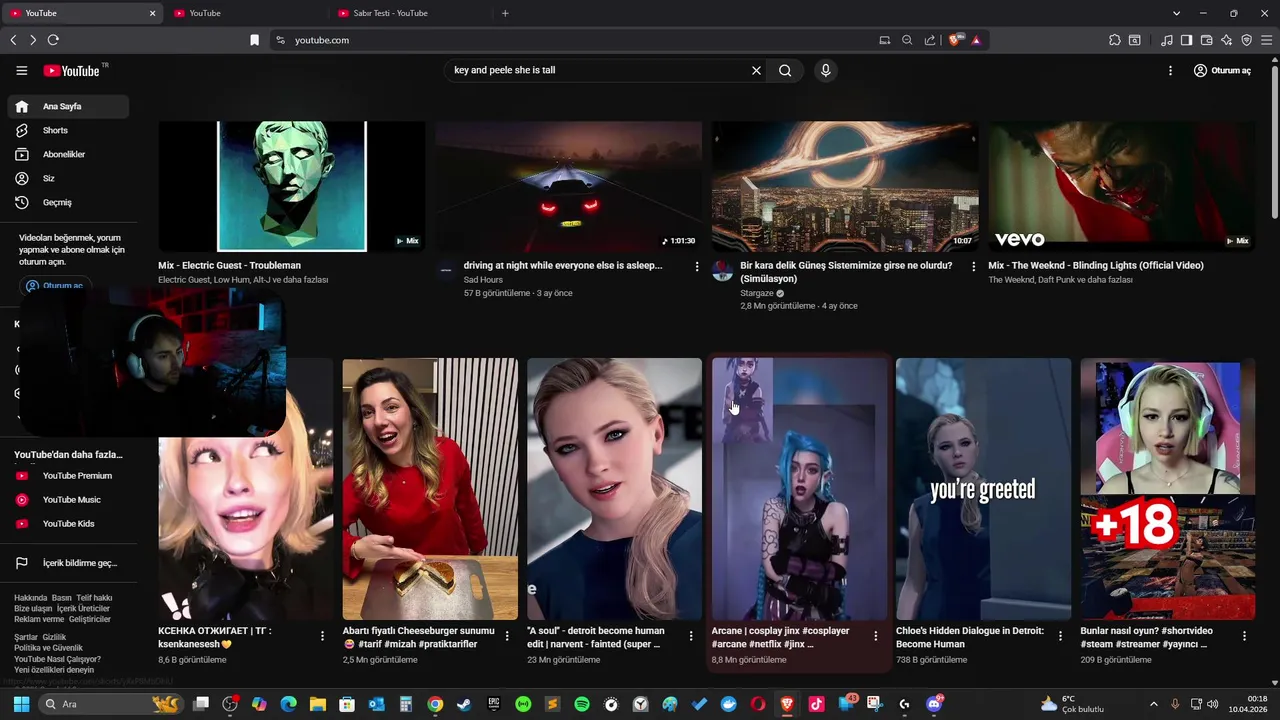Open Shorts in sidebar
This screenshot has width=1280, height=720.
(x=68, y=130)
